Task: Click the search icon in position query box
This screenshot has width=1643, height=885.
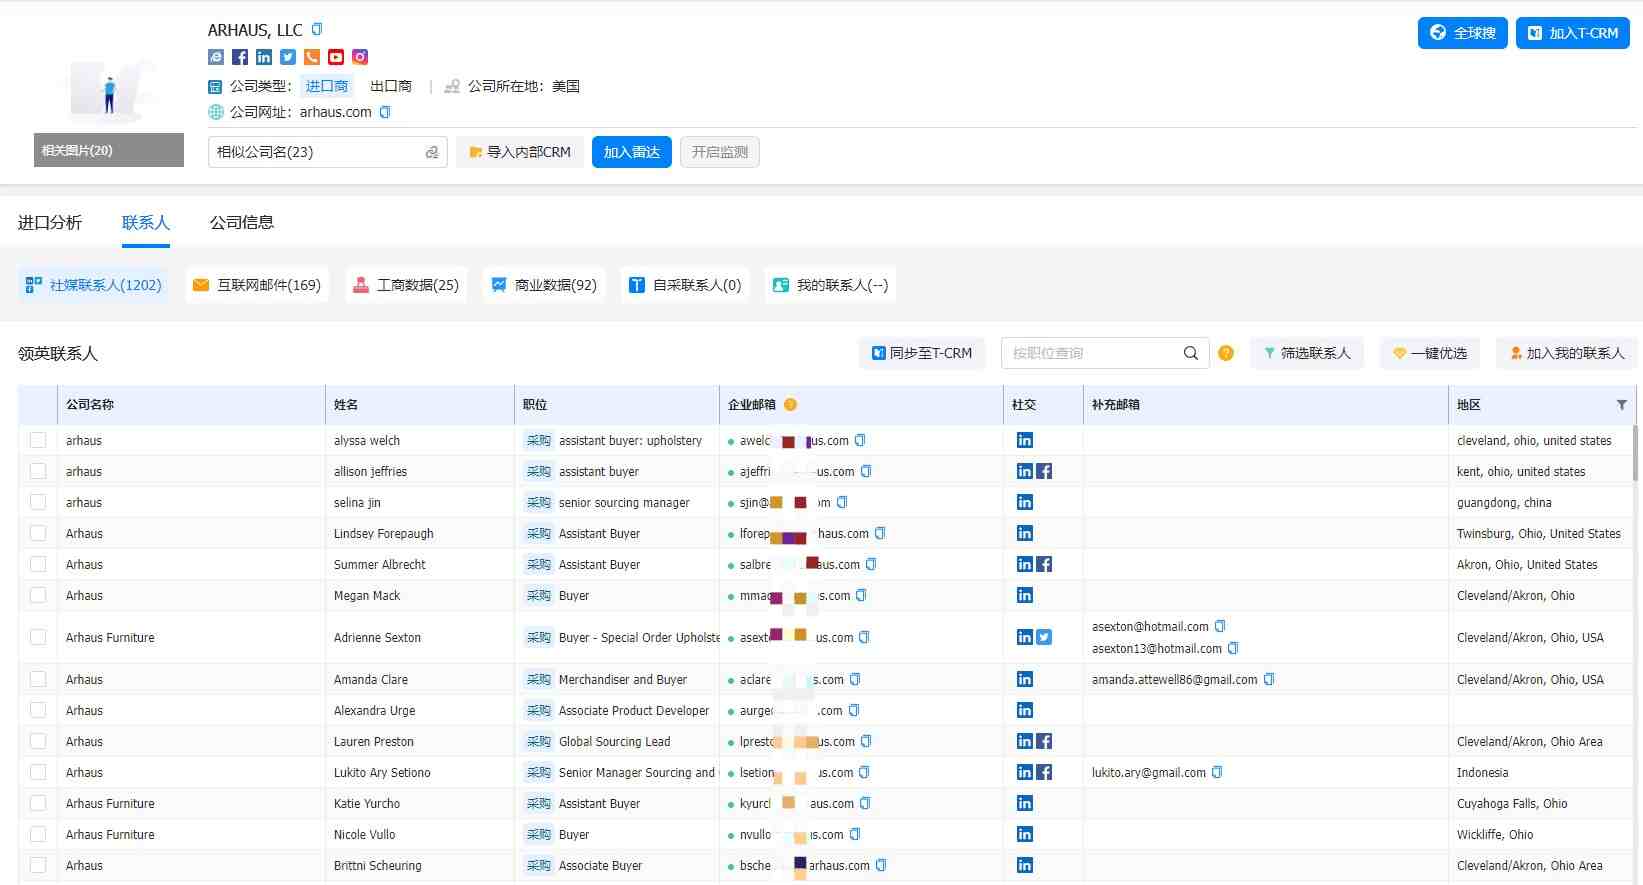Action: (1191, 353)
